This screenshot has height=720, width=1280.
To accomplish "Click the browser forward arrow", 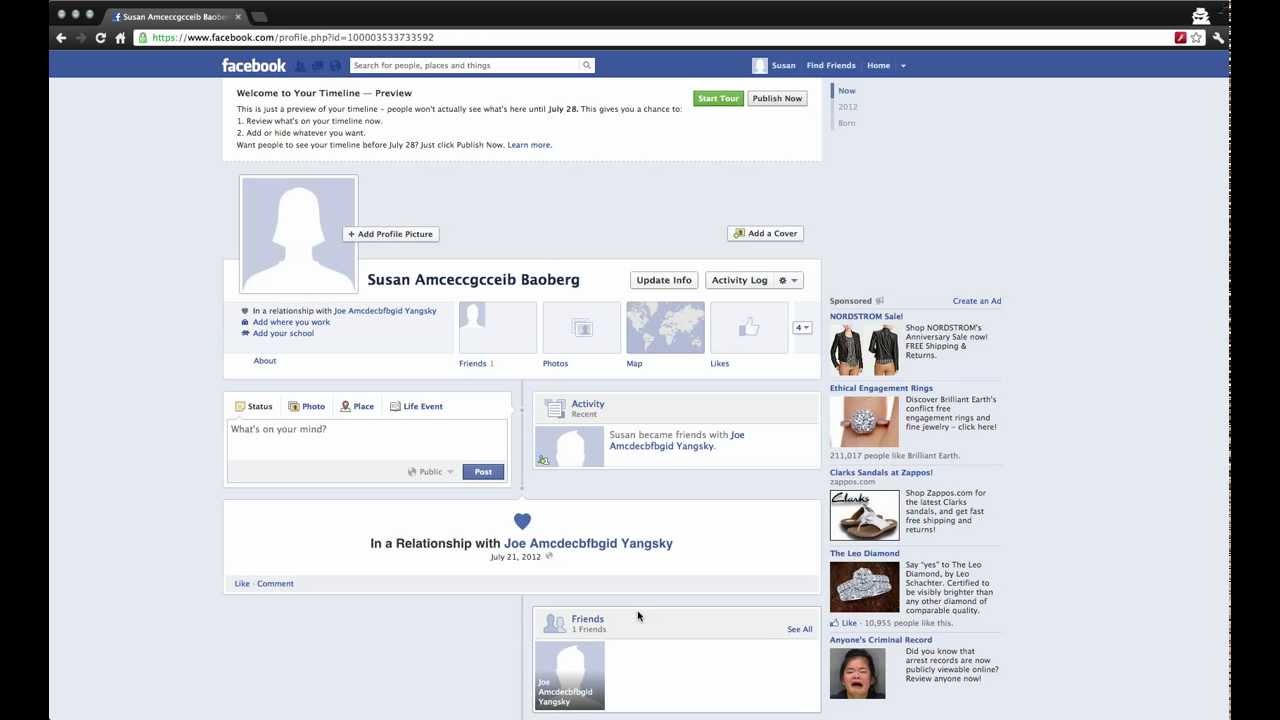I will [x=80, y=38].
